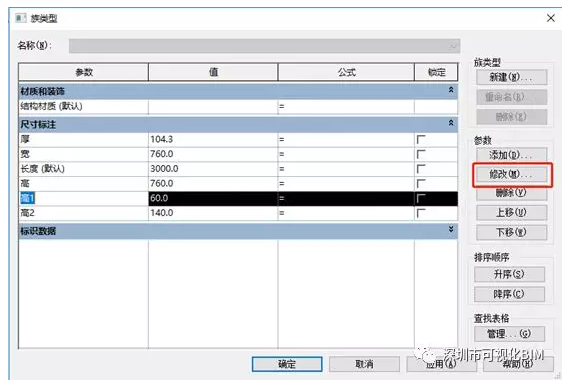
Task: Open help with 帮助(H) button
Action: pos(518,364)
